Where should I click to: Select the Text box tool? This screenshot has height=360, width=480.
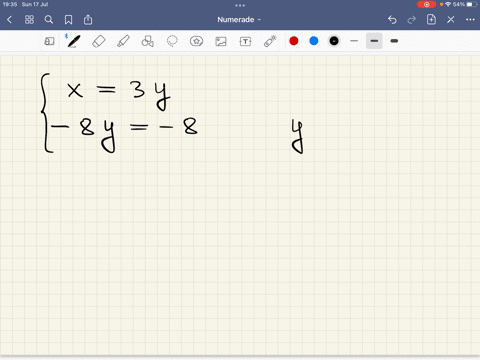click(245, 41)
